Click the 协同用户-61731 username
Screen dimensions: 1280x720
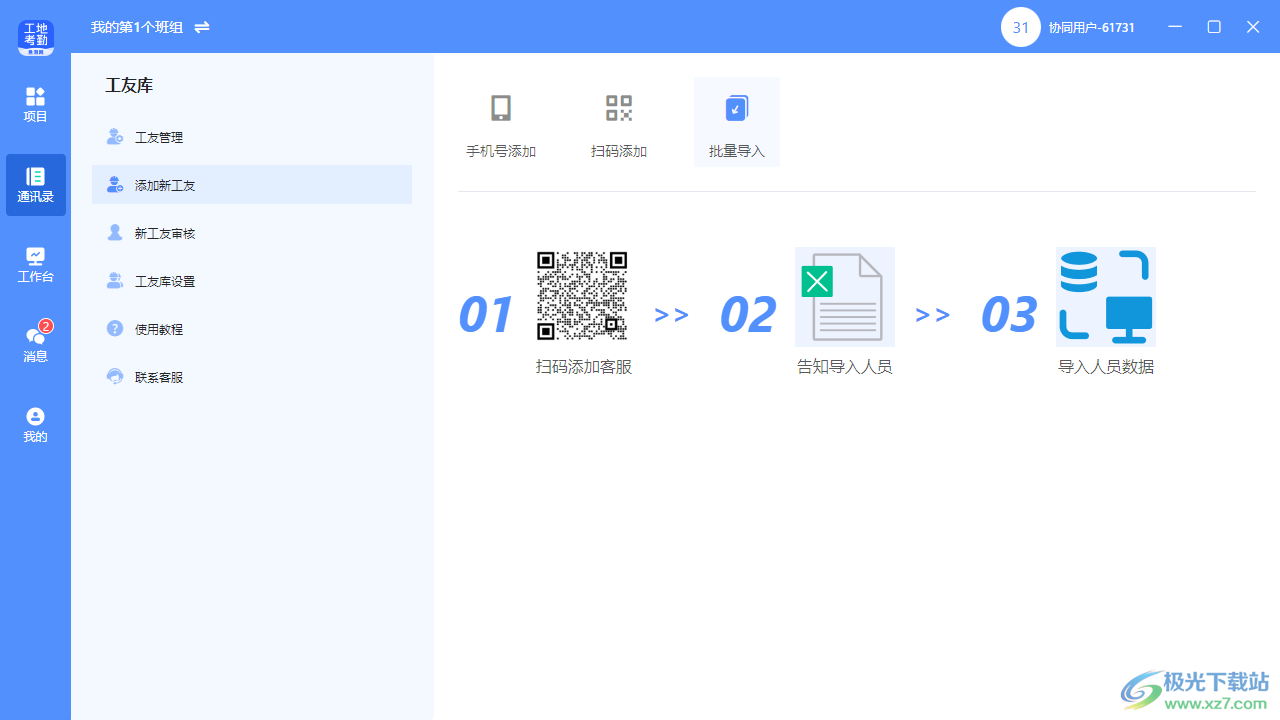coord(1092,27)
